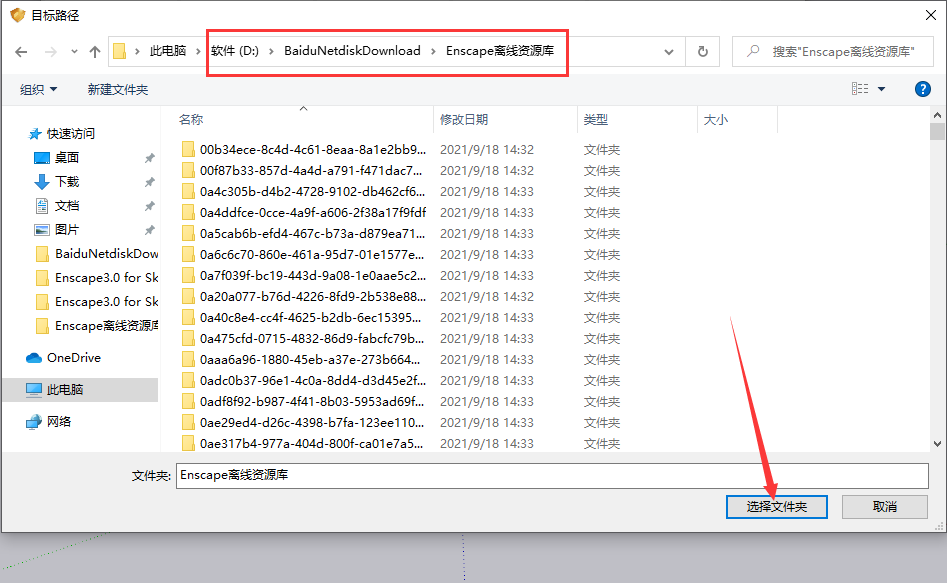
Task: Select folder 0adc0b37-96e1-4c0a-8dd4-d3d45e2f...
Action: (x=313, y=381)
